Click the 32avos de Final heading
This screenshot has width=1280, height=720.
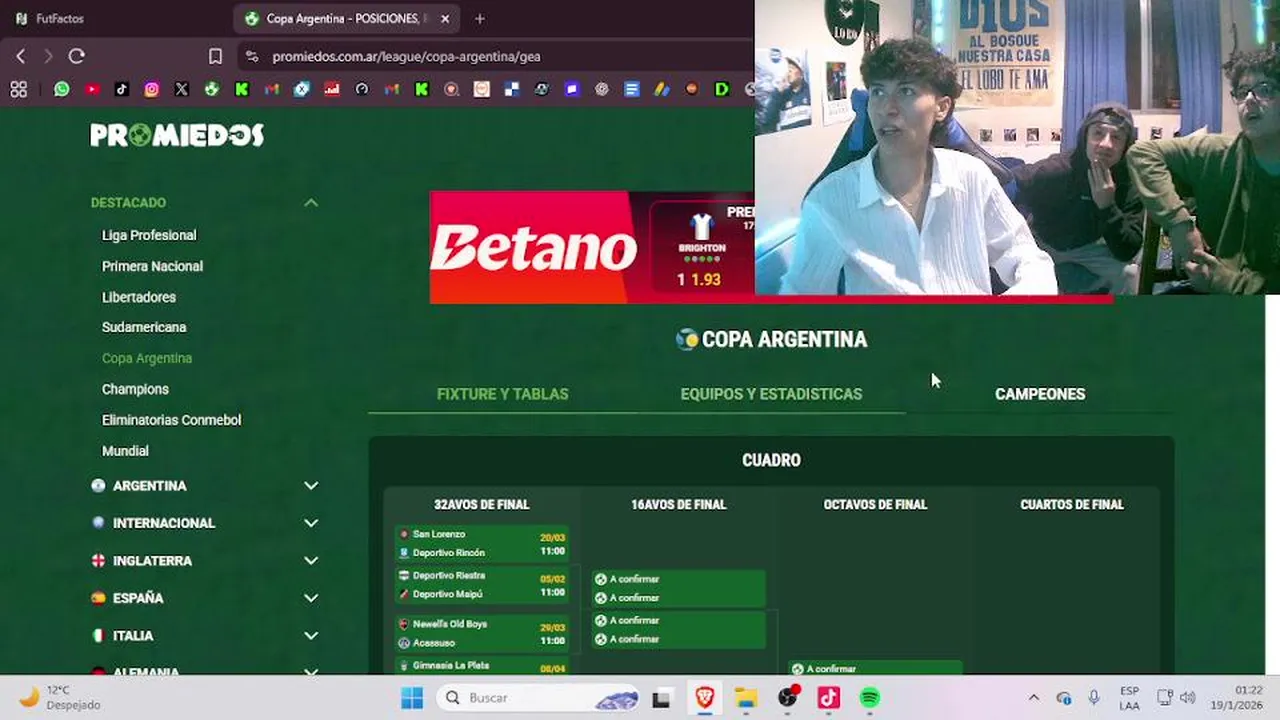[x=482, y=505]
